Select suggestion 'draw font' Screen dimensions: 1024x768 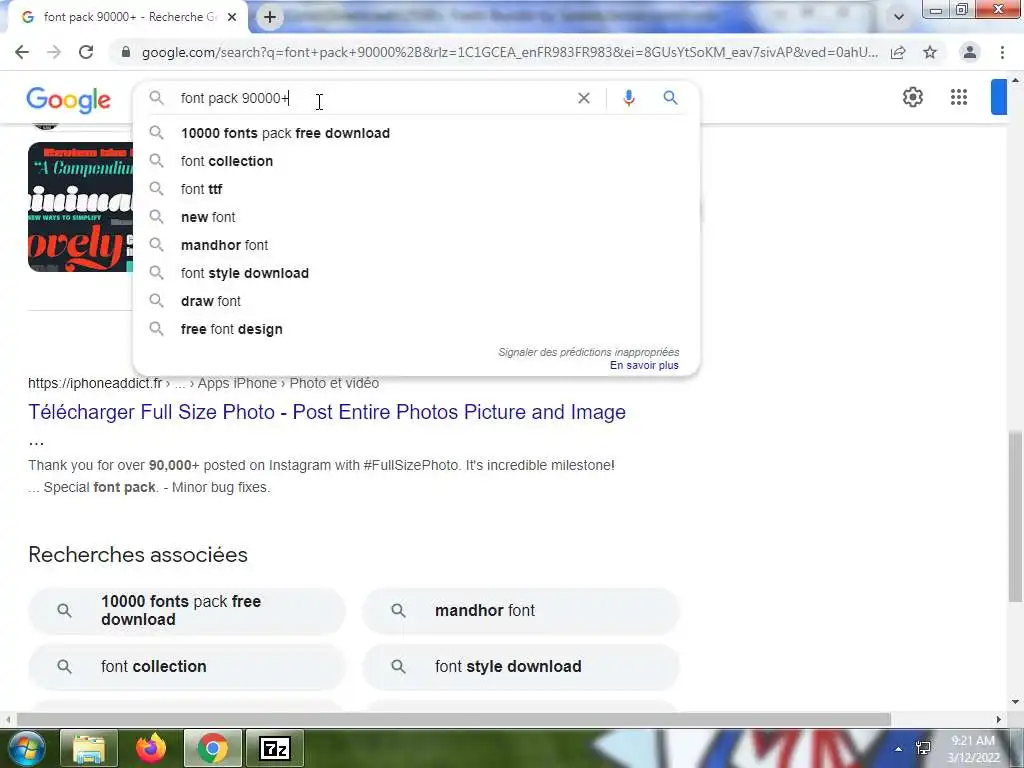(416, 302)
